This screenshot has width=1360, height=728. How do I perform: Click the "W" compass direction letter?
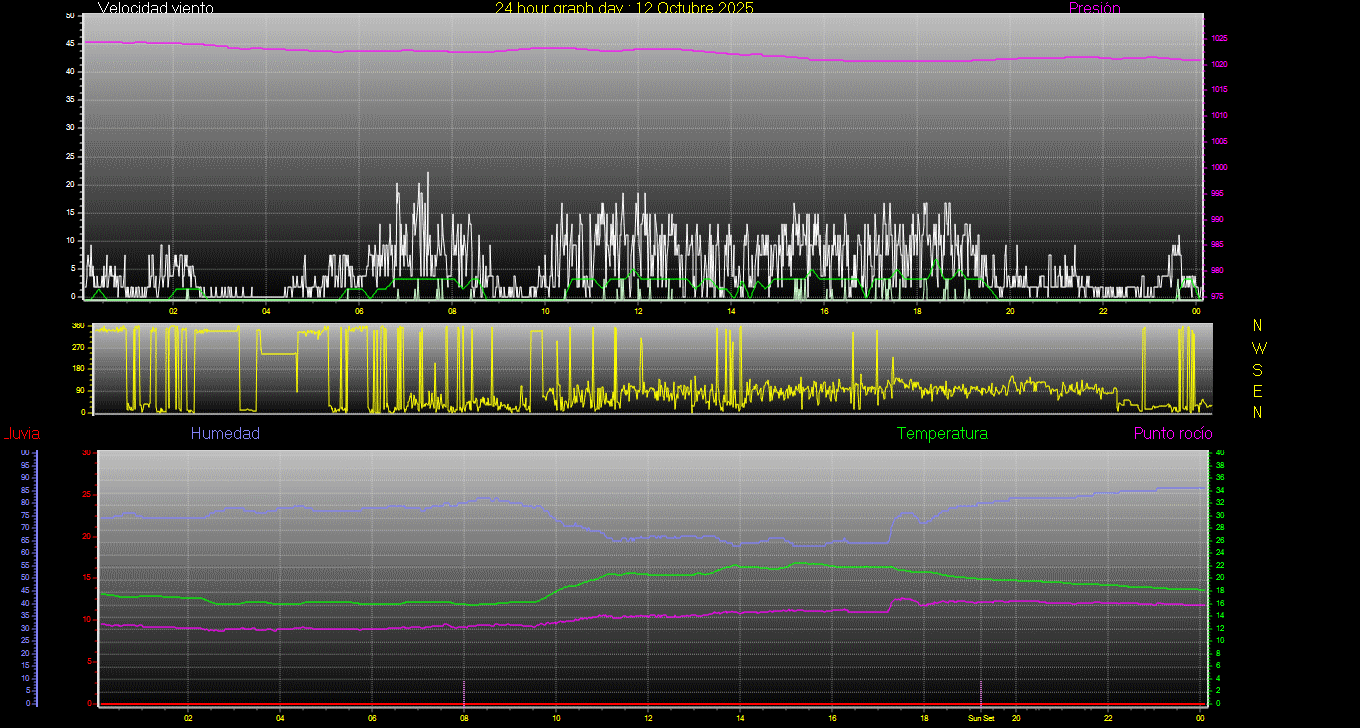click(x=1258, y=348)
